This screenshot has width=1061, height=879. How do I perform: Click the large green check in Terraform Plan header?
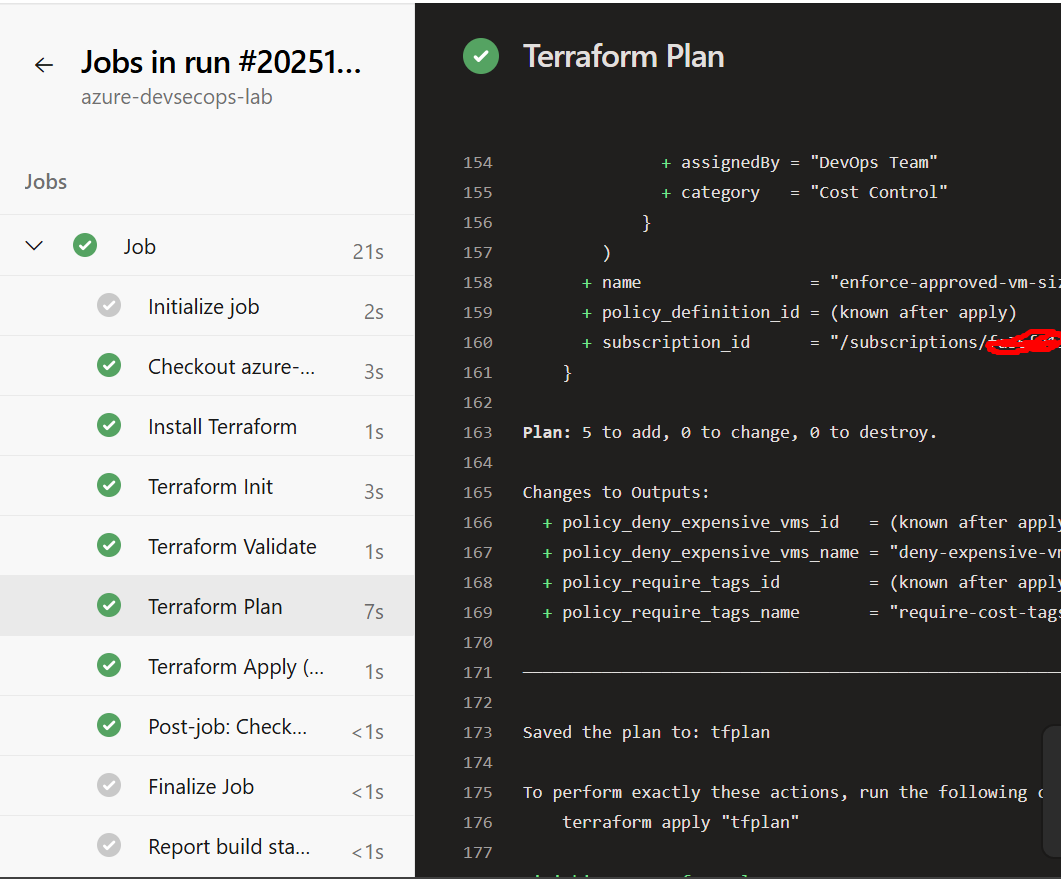481,56
